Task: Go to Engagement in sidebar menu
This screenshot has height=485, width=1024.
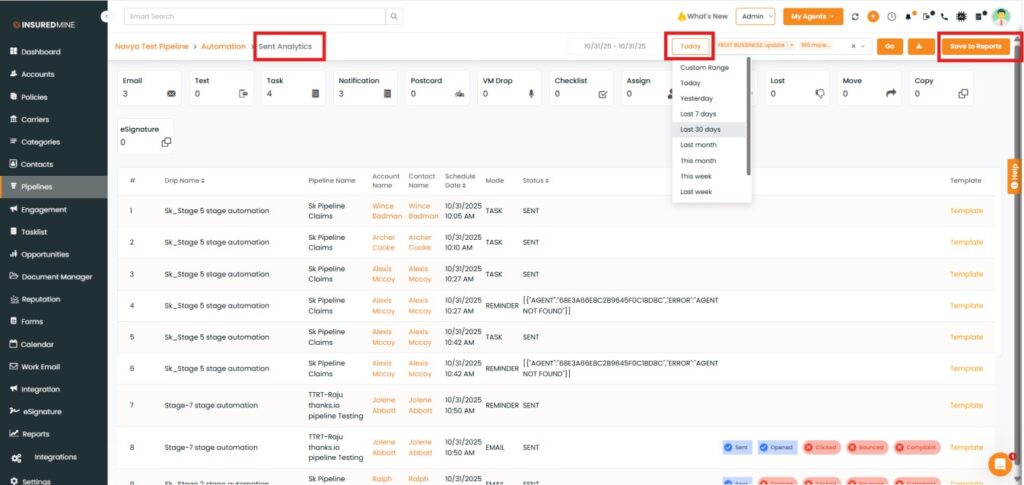Action: point(43,209)
